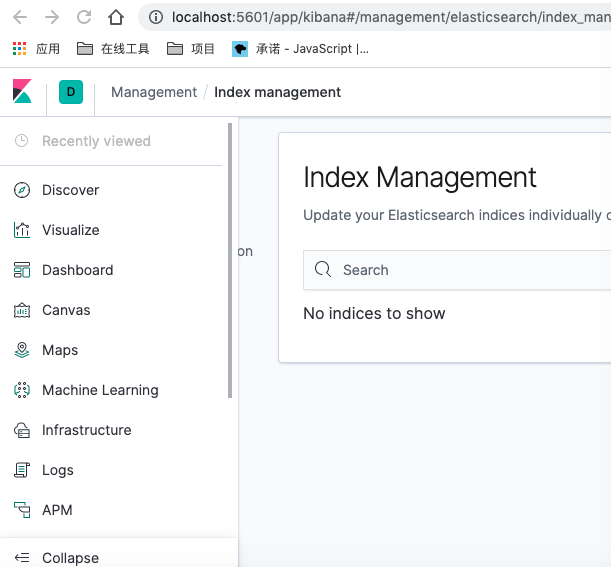Open Logs in the sidebar
Viewport: 611px width, 567px height.
[58, 470]
